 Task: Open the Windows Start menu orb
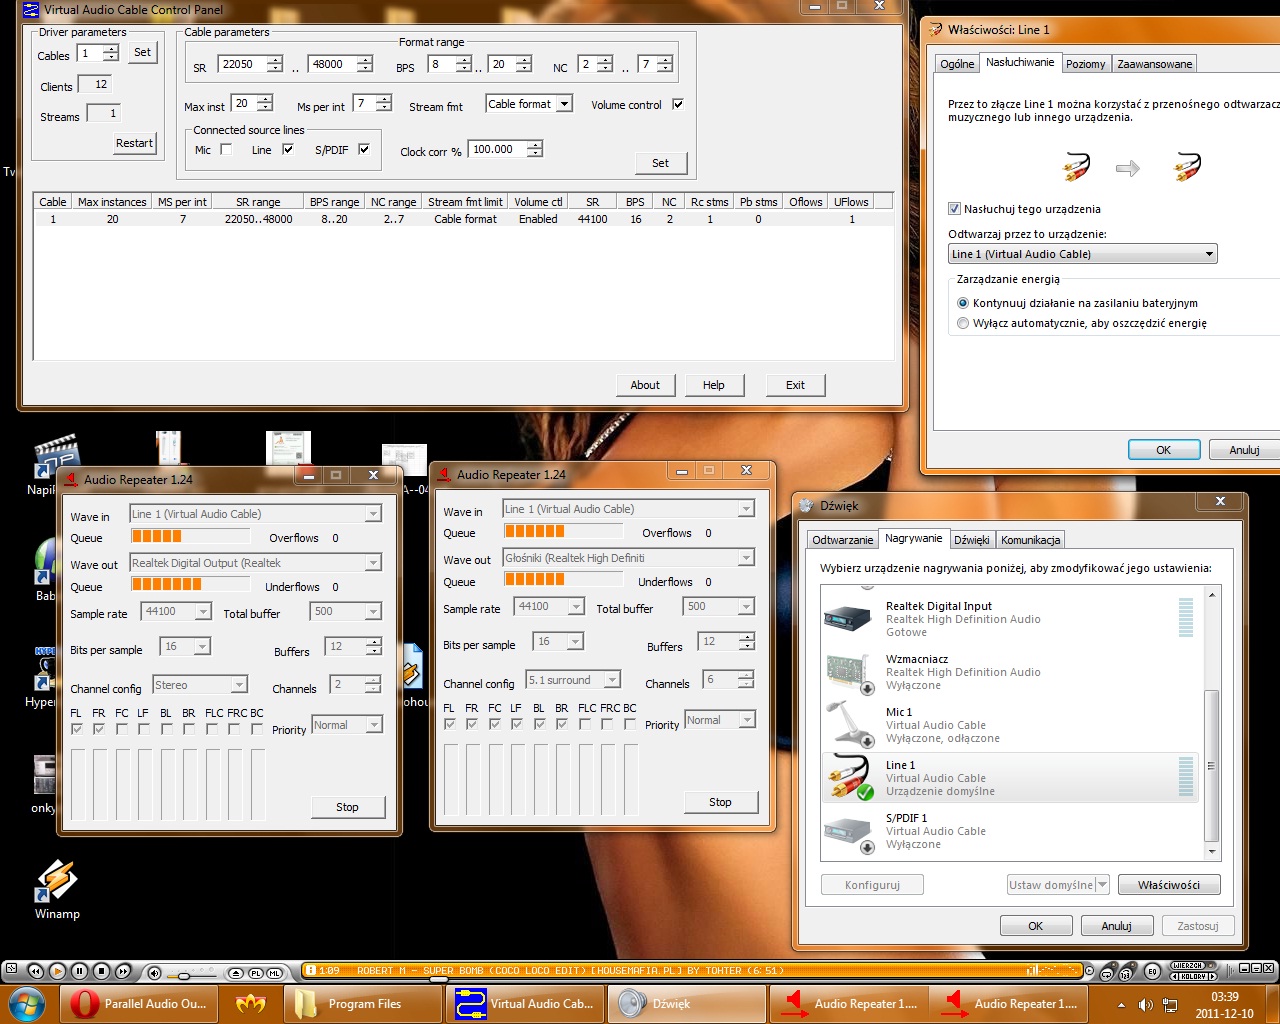(x=28, y=1003)
